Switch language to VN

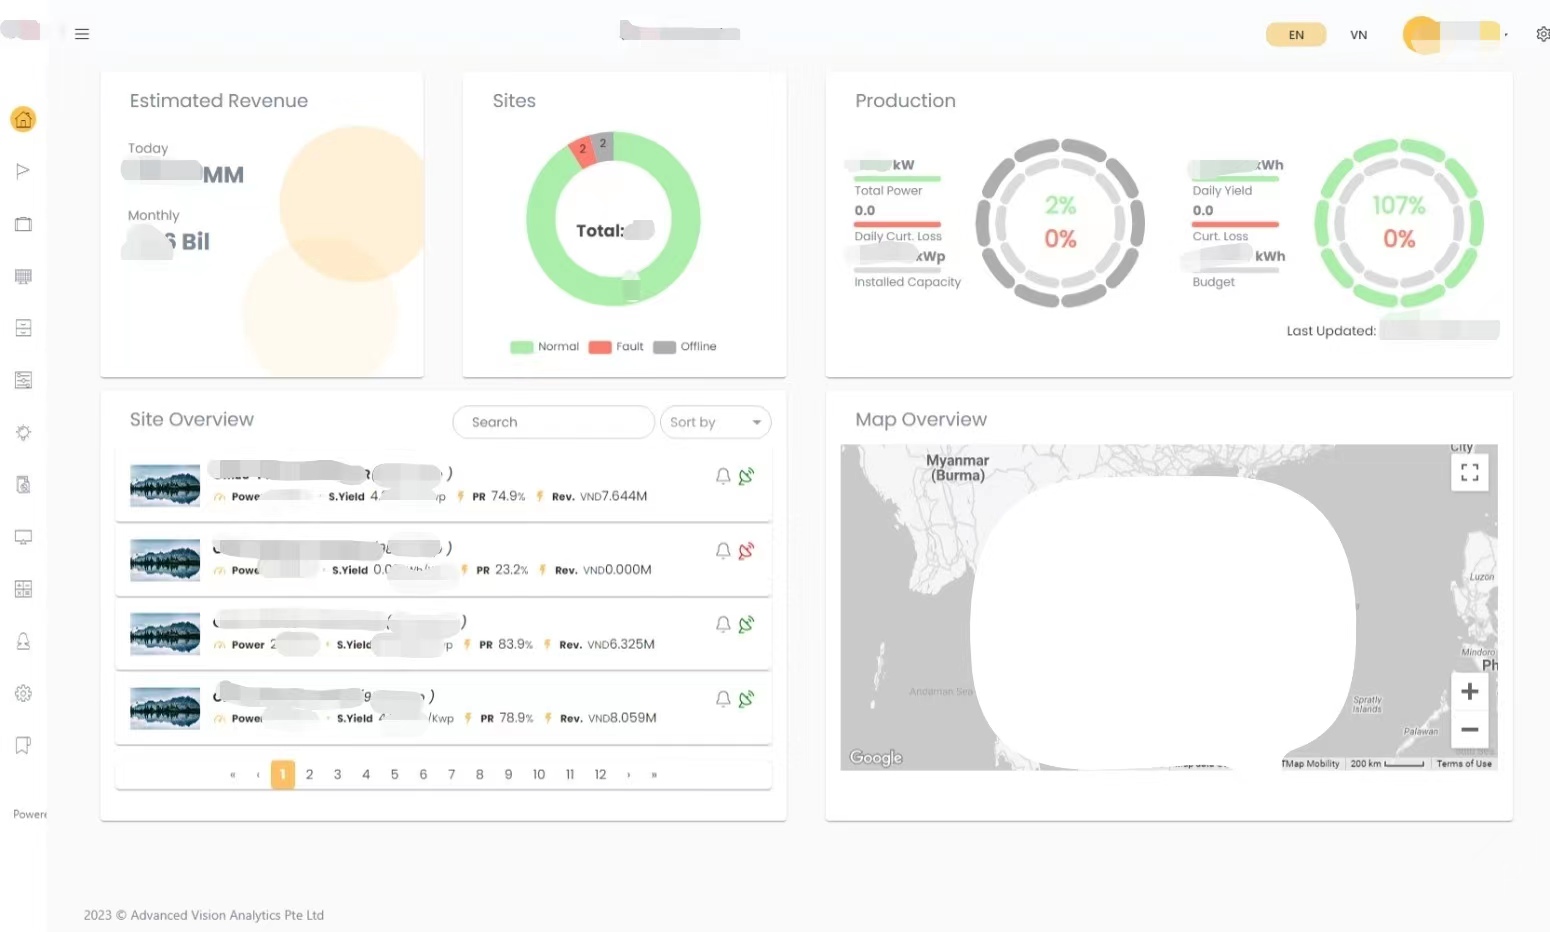pos(1358,35)
